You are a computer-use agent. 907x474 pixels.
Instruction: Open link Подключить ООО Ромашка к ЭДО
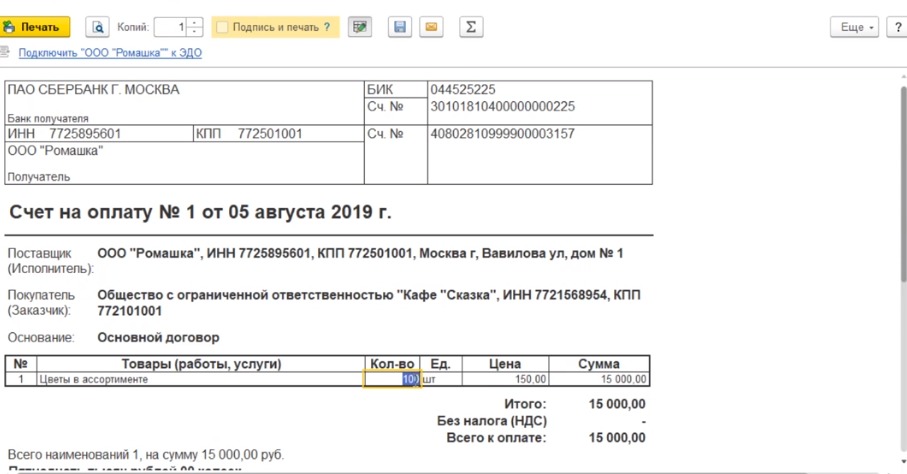(x=110, y=53)
